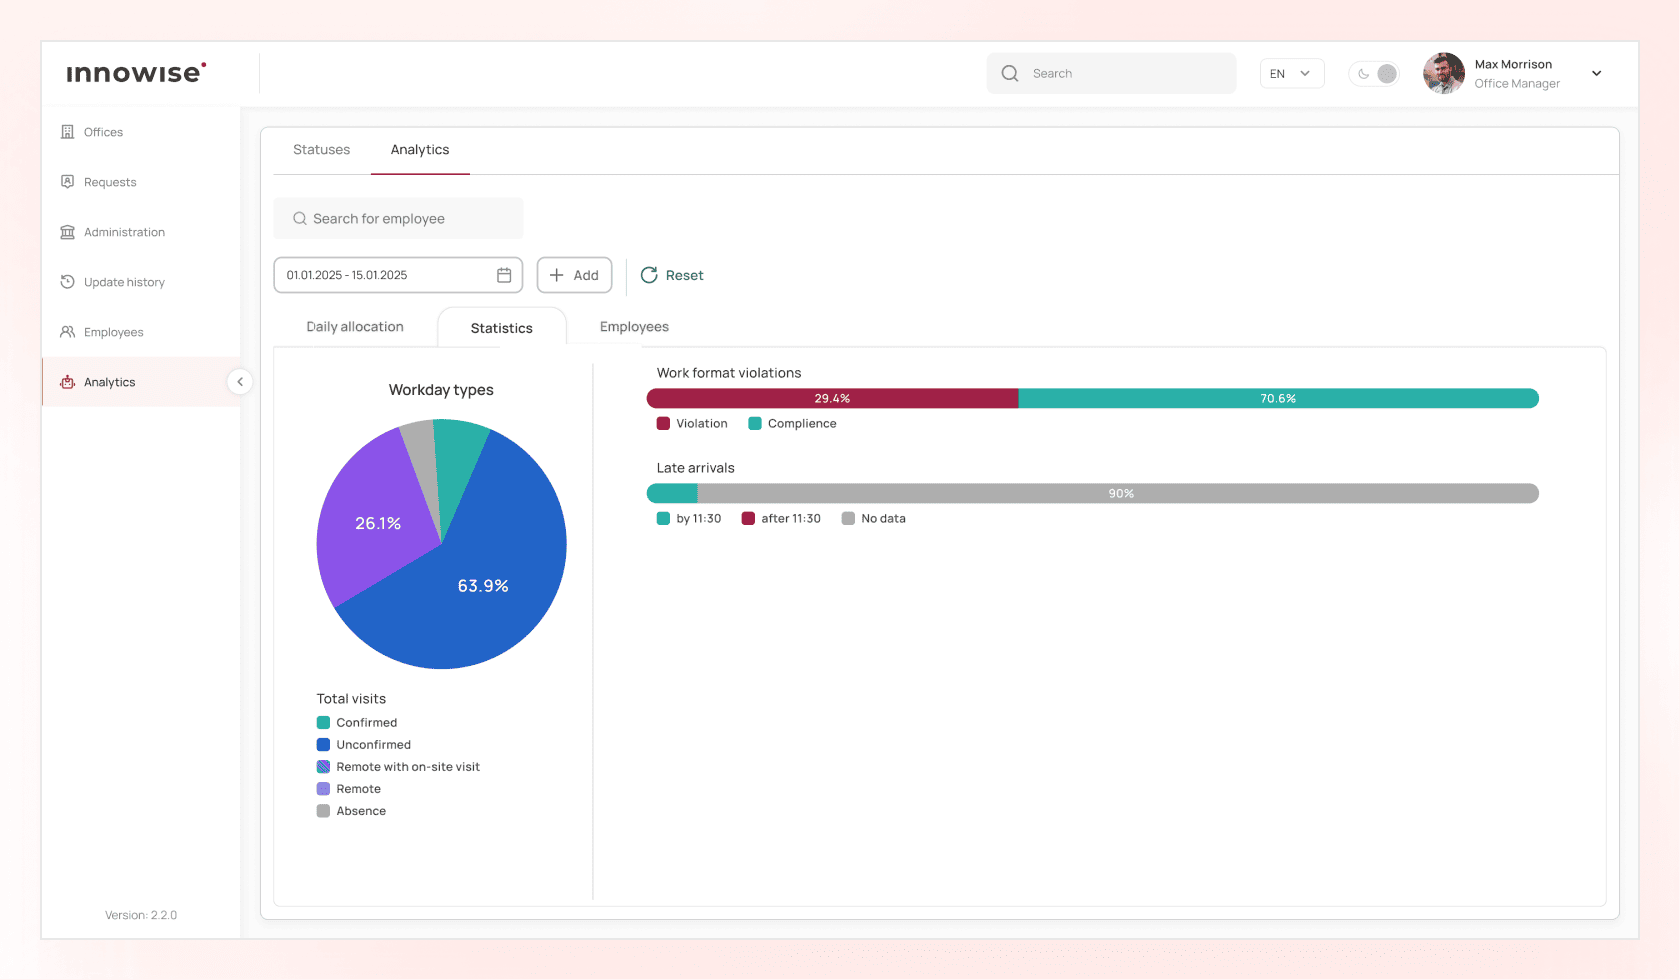Click the magnifier icon in top search

coord(1010,73)
